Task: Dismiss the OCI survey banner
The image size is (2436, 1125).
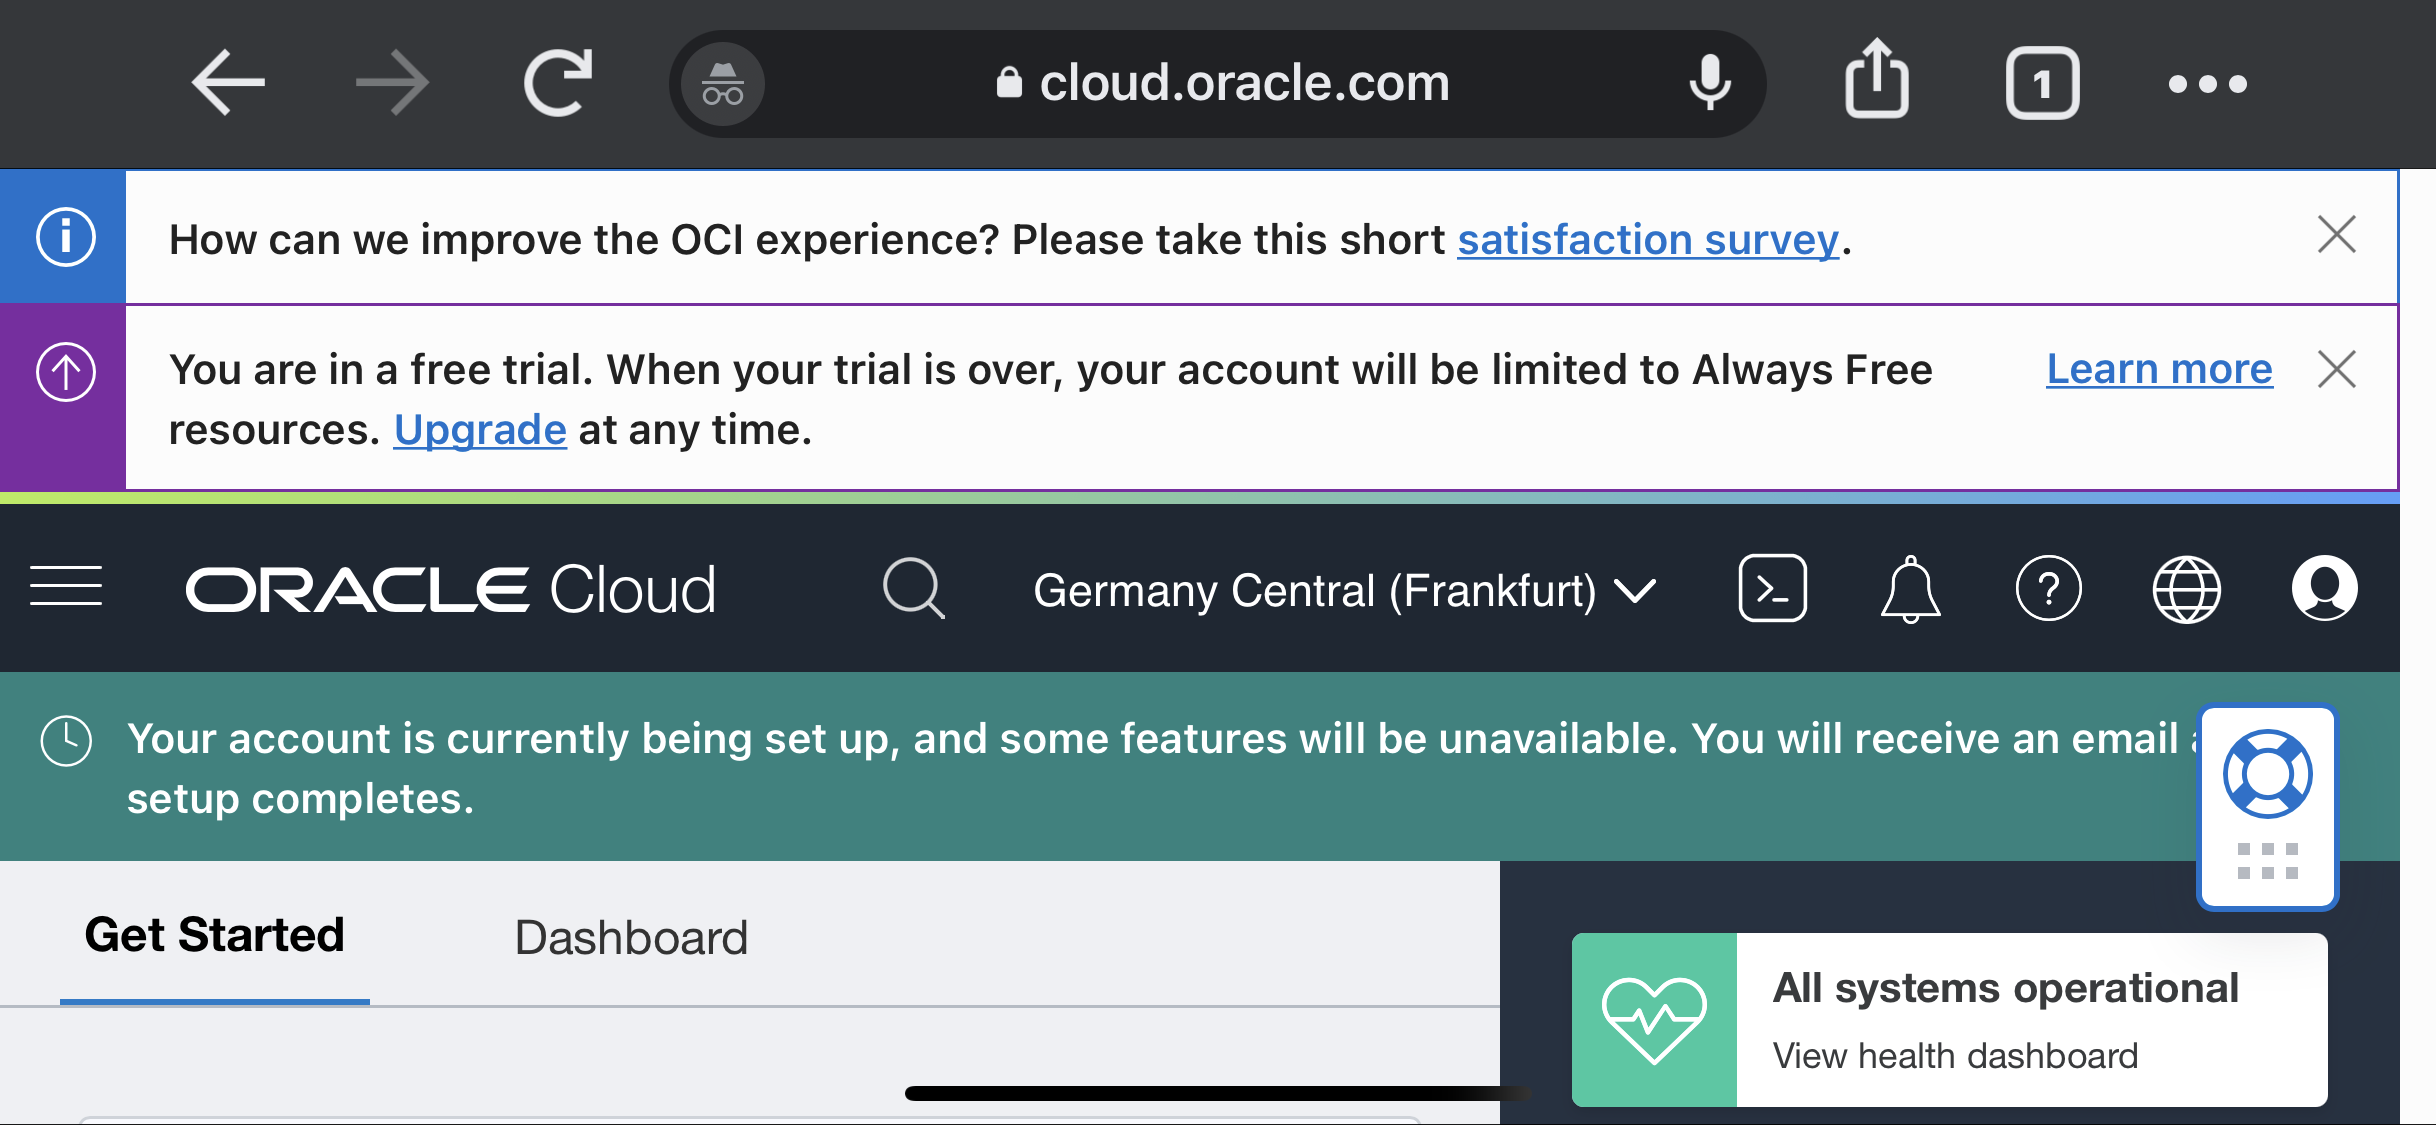Action: tap(2336, 236)
